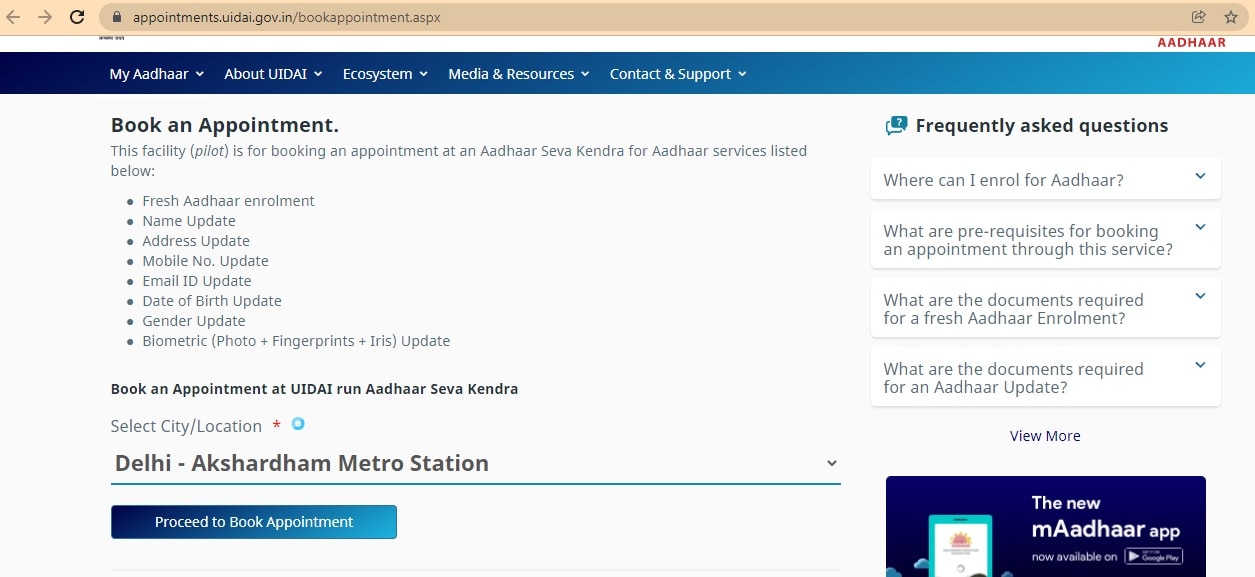This screenshot has width=1255, height=577.
Task: Expand 'Where can I enrol for Aadhaar?' question
Action: [x=1045, y=180]
